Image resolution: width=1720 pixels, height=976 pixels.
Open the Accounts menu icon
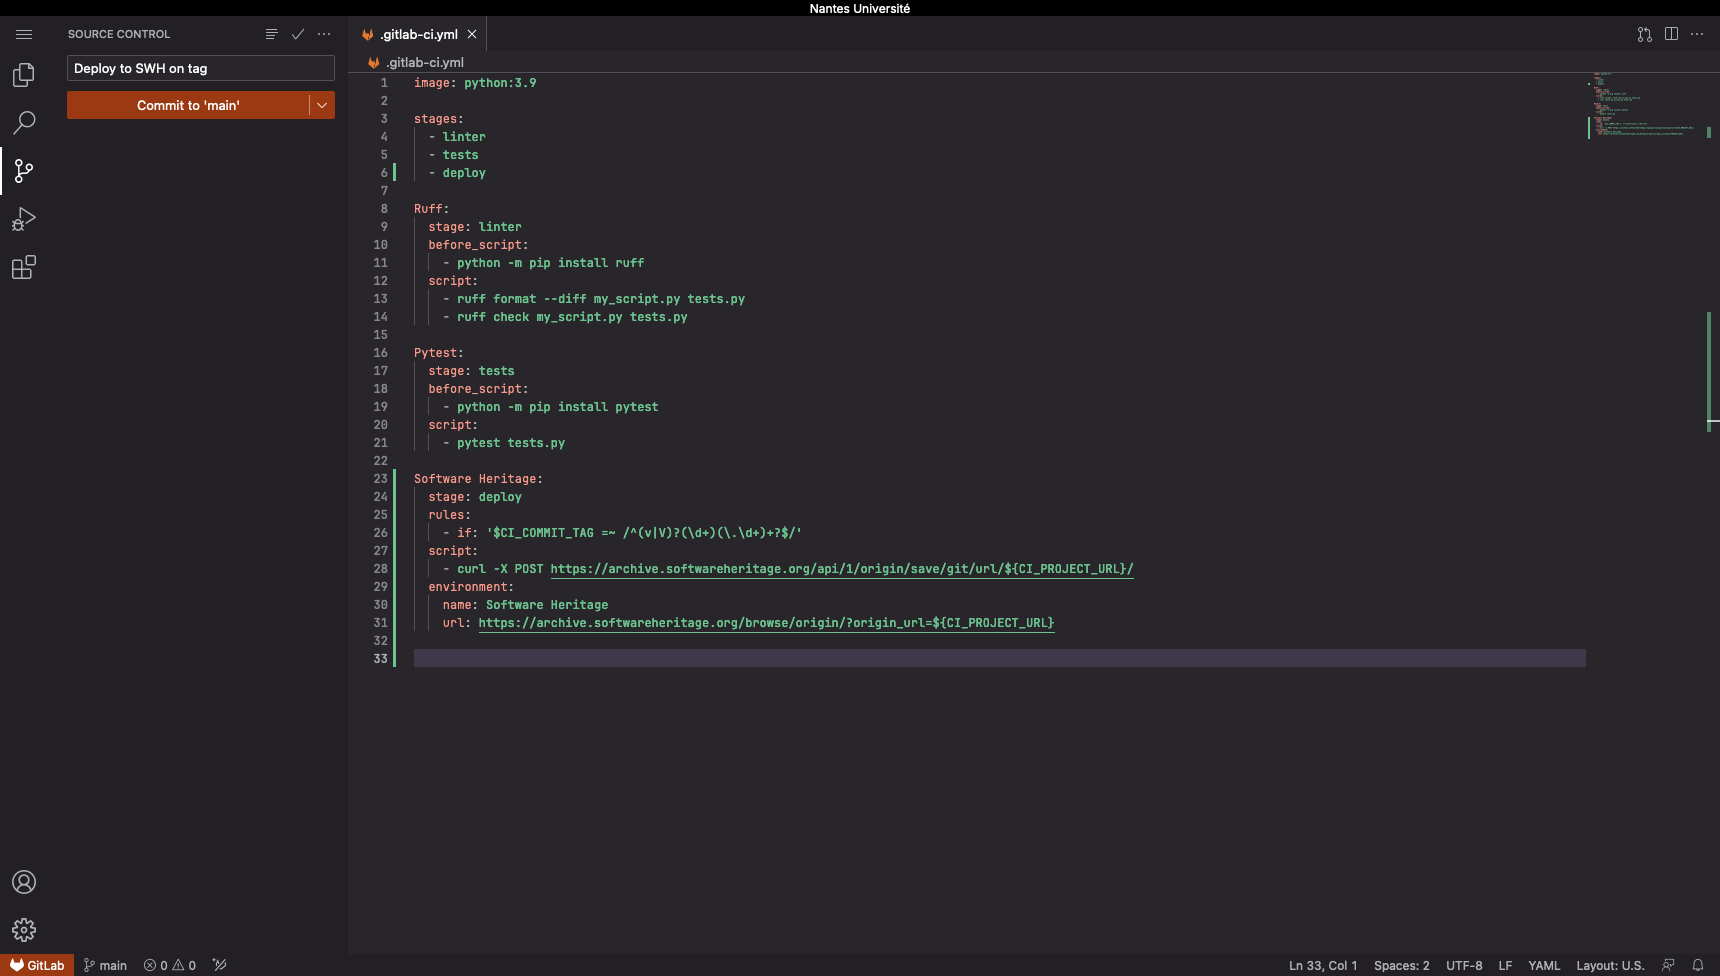pyautogui.click(x=24, y=882)
